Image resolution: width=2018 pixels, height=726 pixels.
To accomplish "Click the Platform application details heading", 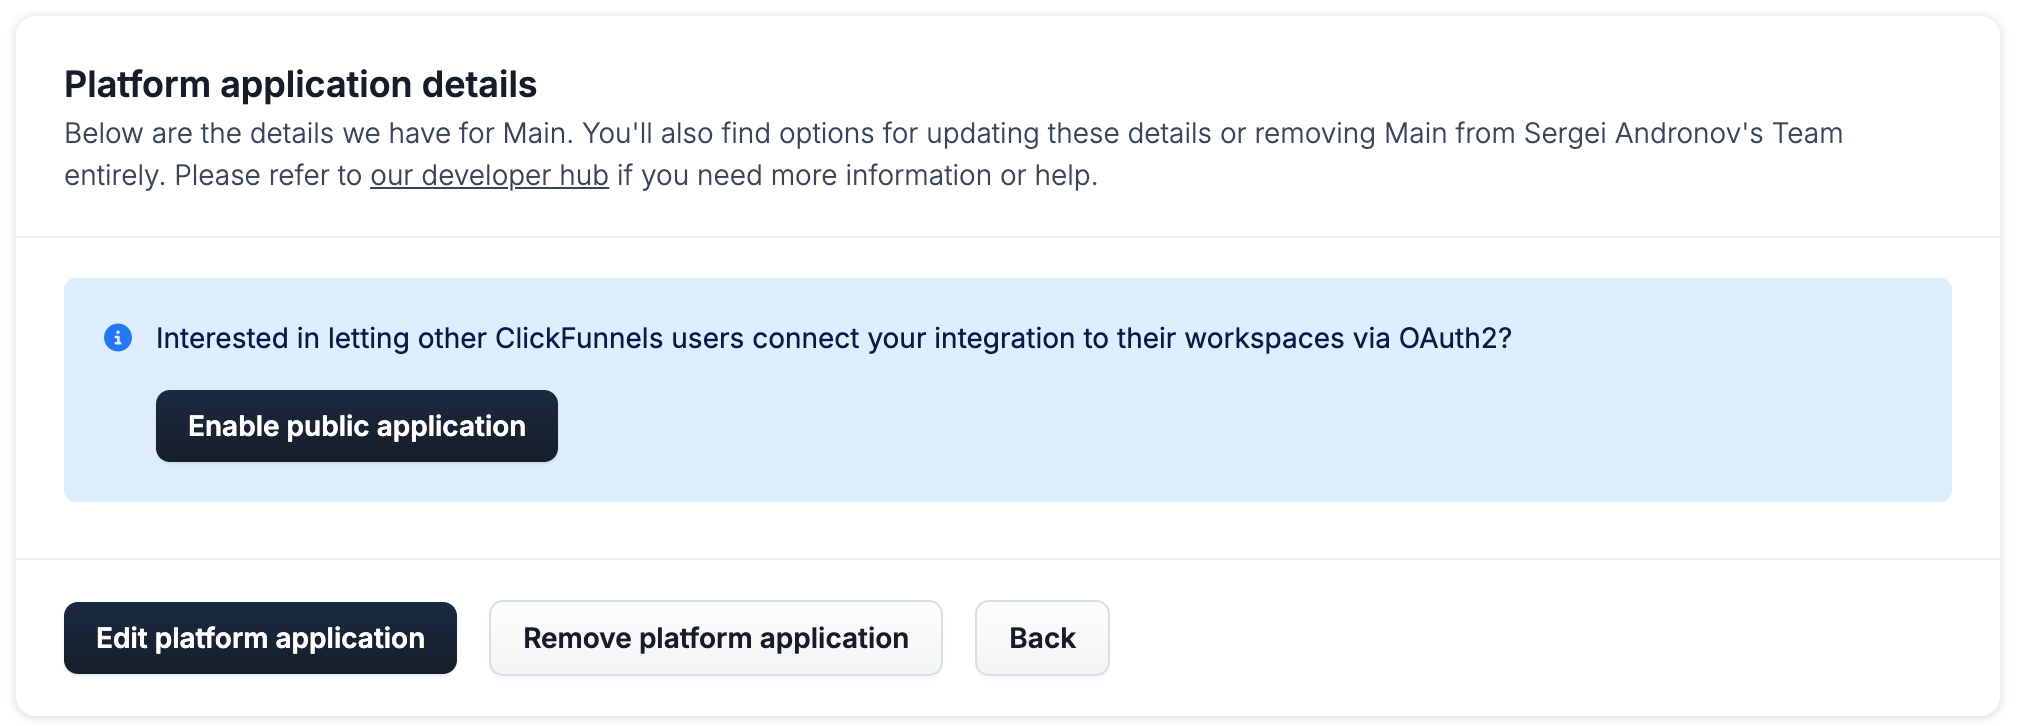I will point(301,84).
